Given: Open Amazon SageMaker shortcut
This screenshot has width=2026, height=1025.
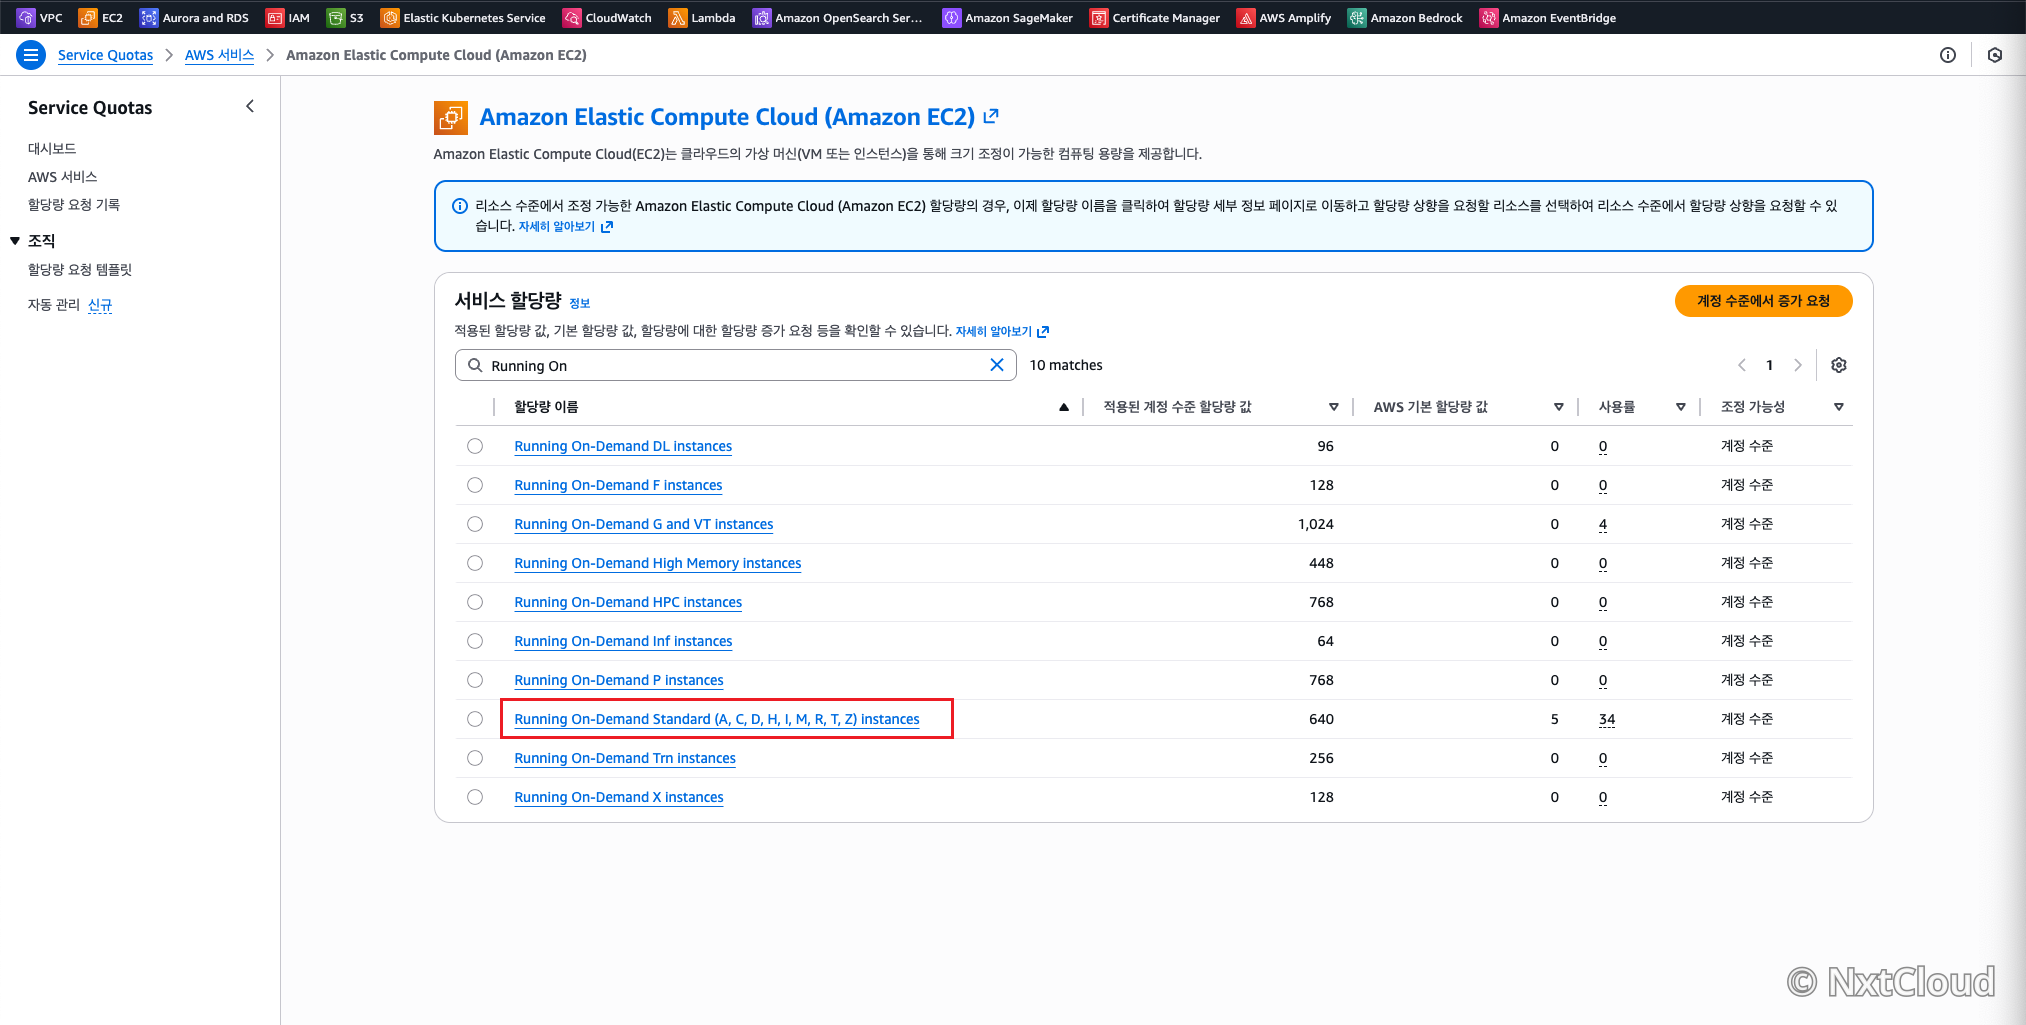Looking at the screenshot, I should coord(1008,17).
